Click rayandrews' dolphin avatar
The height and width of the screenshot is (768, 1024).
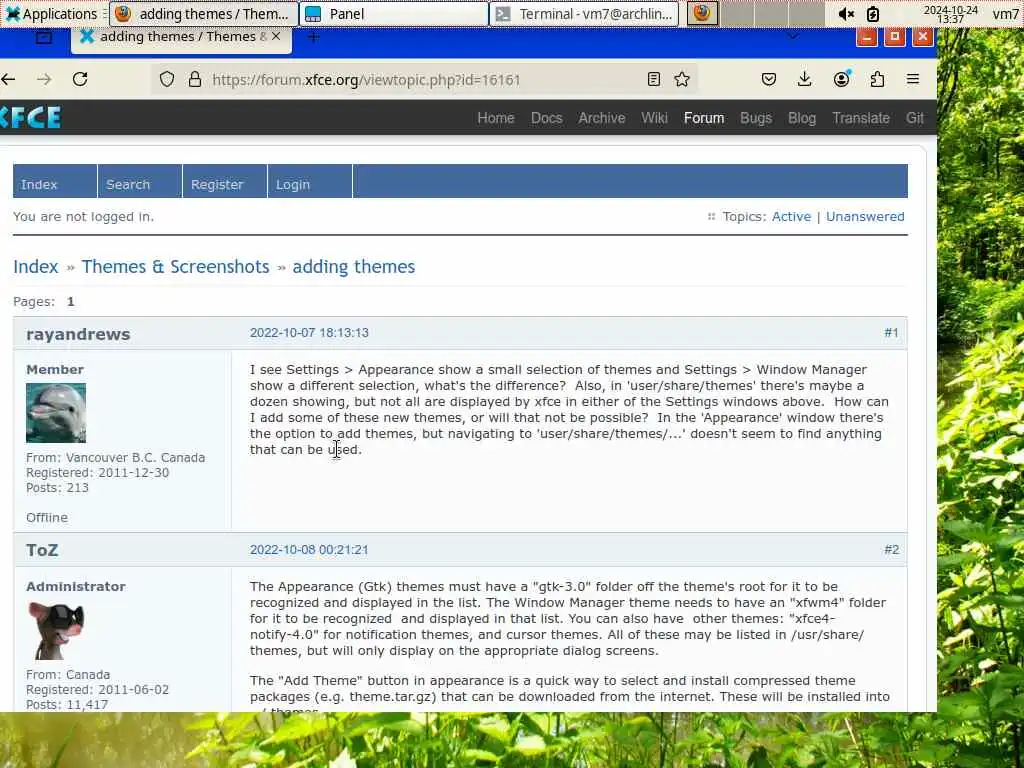(56, 413)
